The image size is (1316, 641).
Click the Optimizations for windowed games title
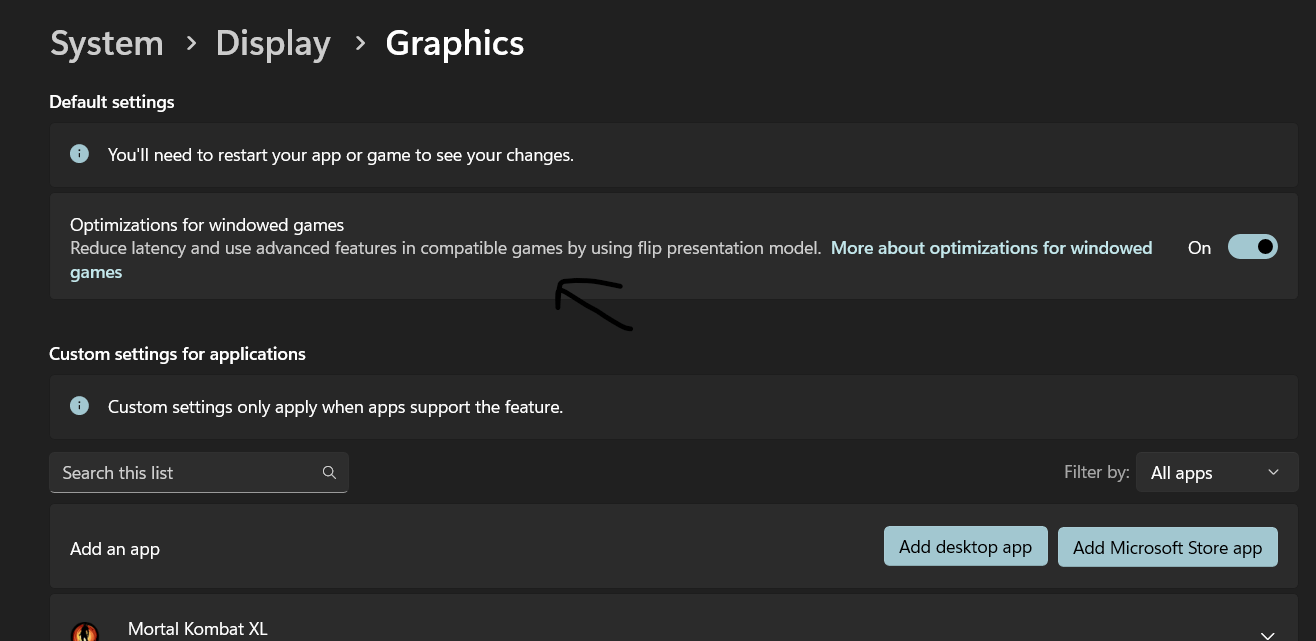(207, 225)
